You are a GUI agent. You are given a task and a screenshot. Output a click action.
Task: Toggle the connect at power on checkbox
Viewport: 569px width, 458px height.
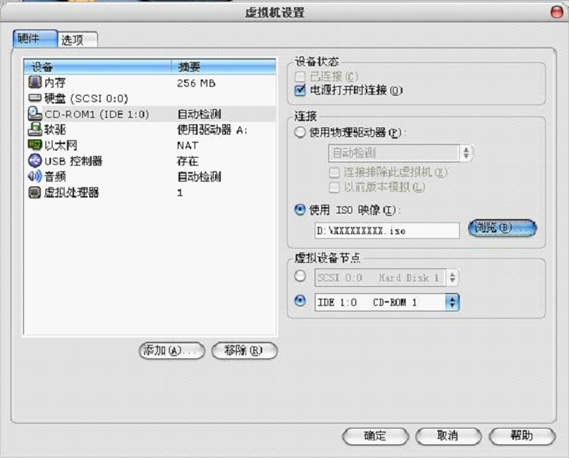click(300, 90)
